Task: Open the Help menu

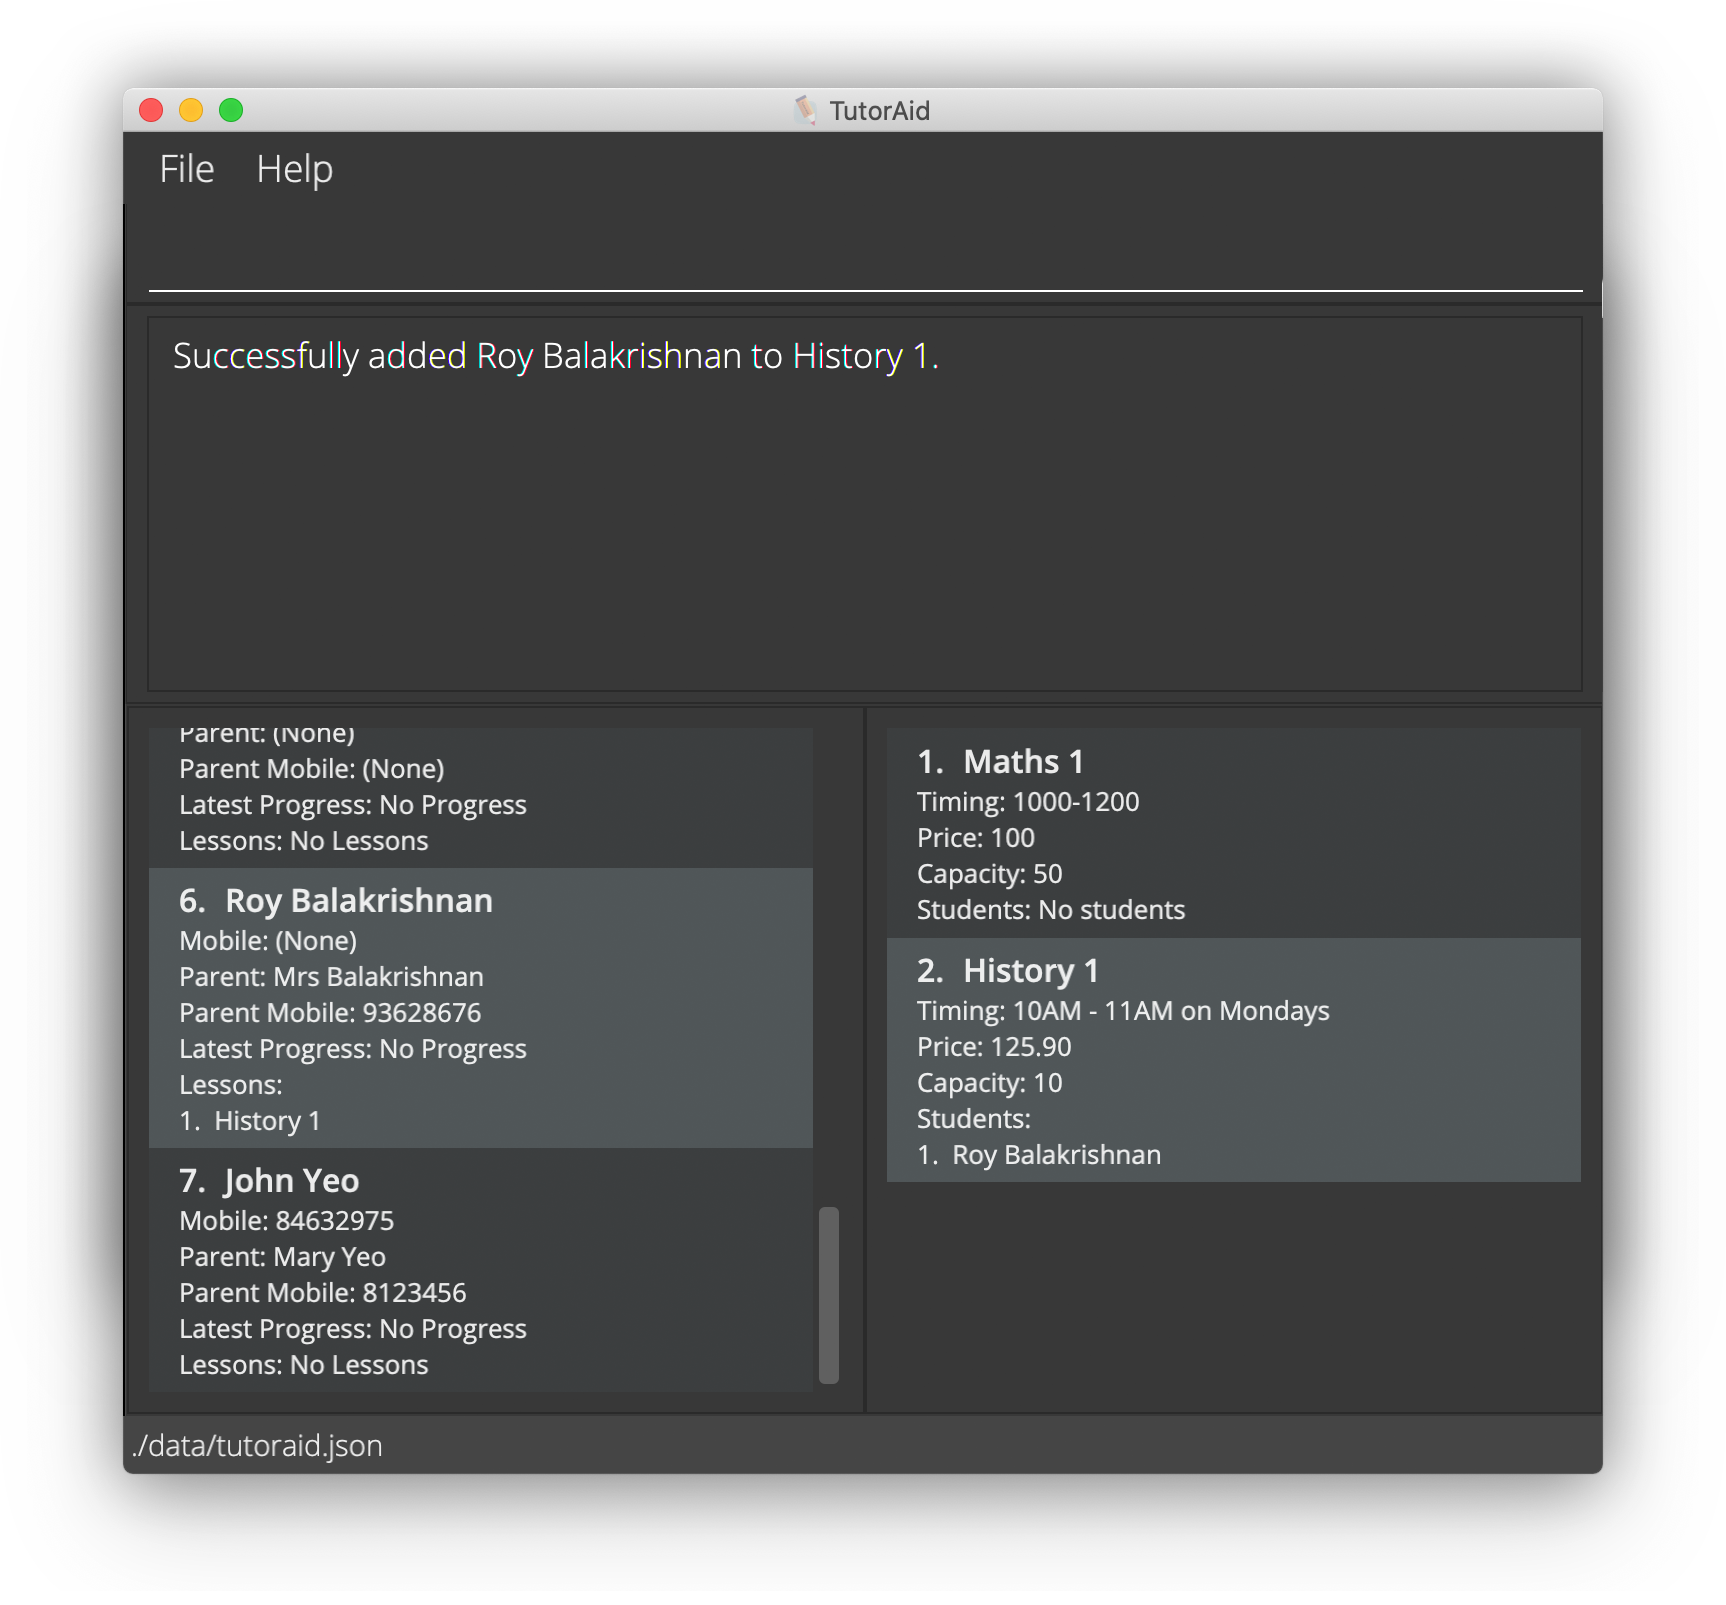Action: (294, 169)
